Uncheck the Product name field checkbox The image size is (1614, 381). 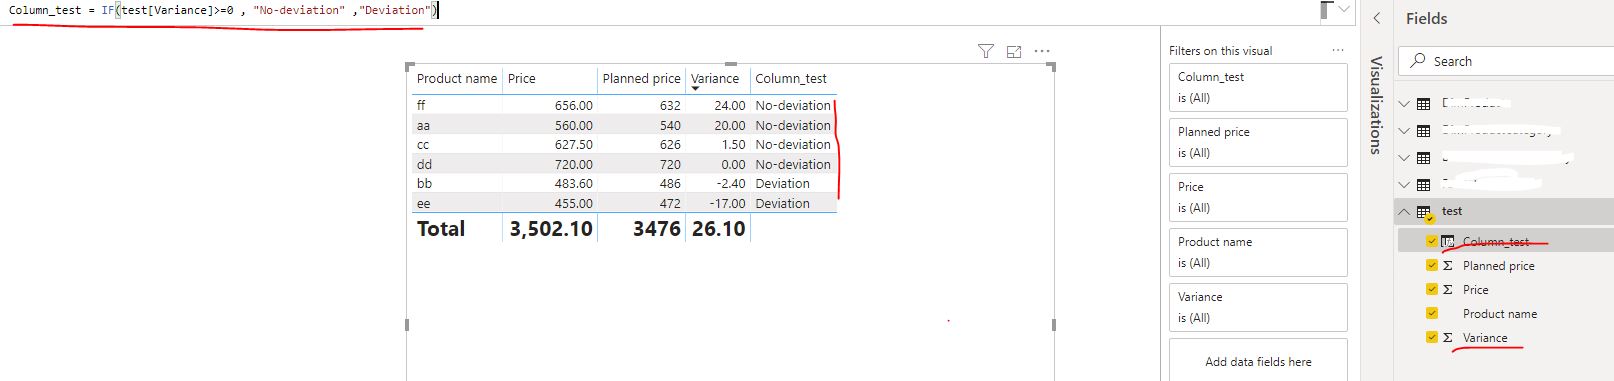click(1431, 313)
